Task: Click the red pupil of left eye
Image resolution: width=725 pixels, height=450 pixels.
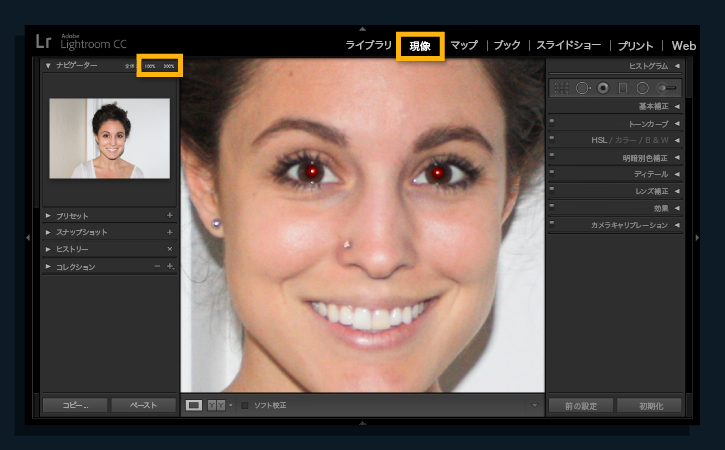Action: (x=312, y=172)
